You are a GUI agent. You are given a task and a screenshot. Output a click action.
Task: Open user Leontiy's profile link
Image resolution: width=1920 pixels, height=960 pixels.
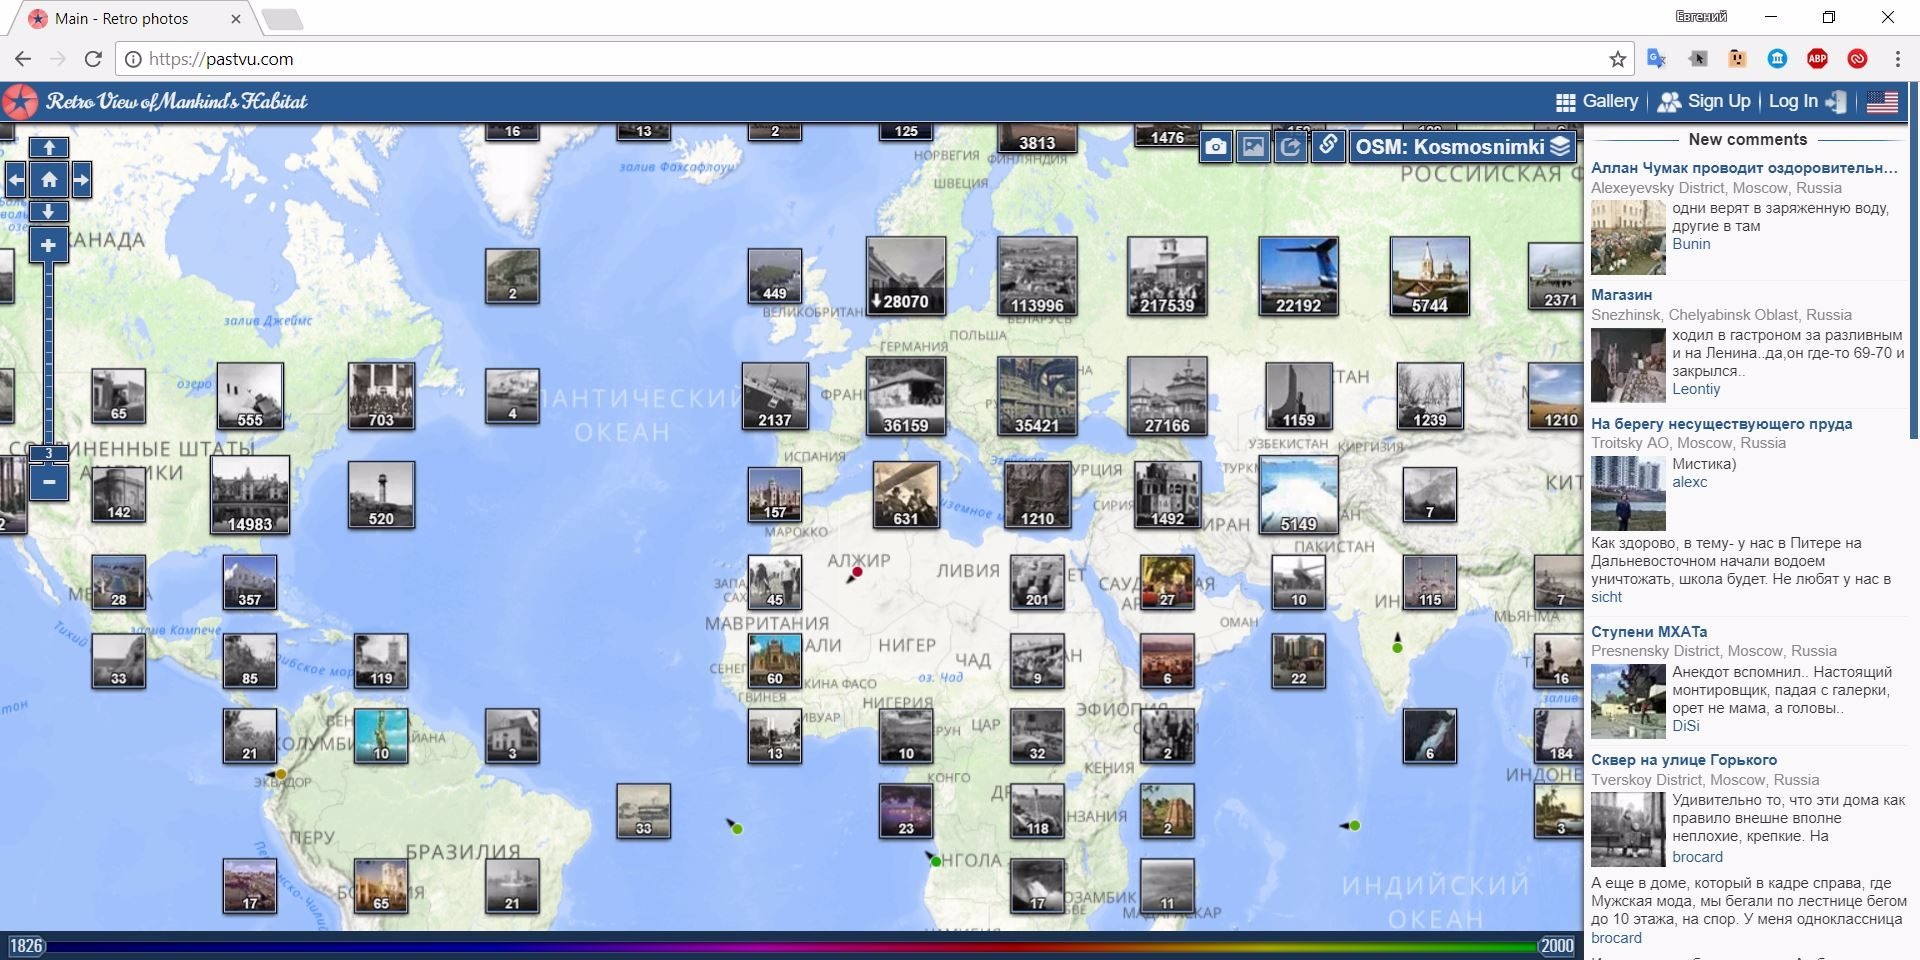tap(1696, 389)
